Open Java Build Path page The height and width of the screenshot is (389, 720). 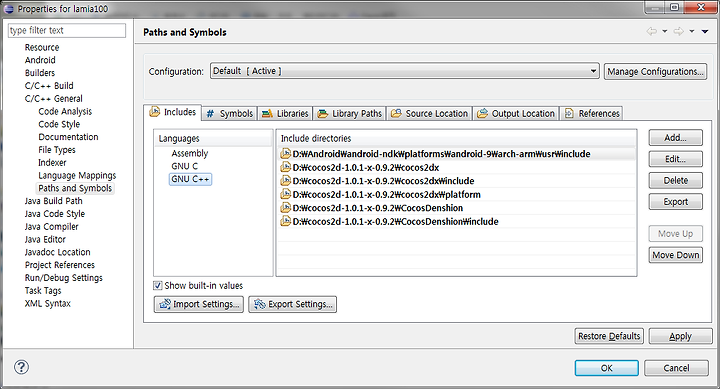tap(53, 201)
